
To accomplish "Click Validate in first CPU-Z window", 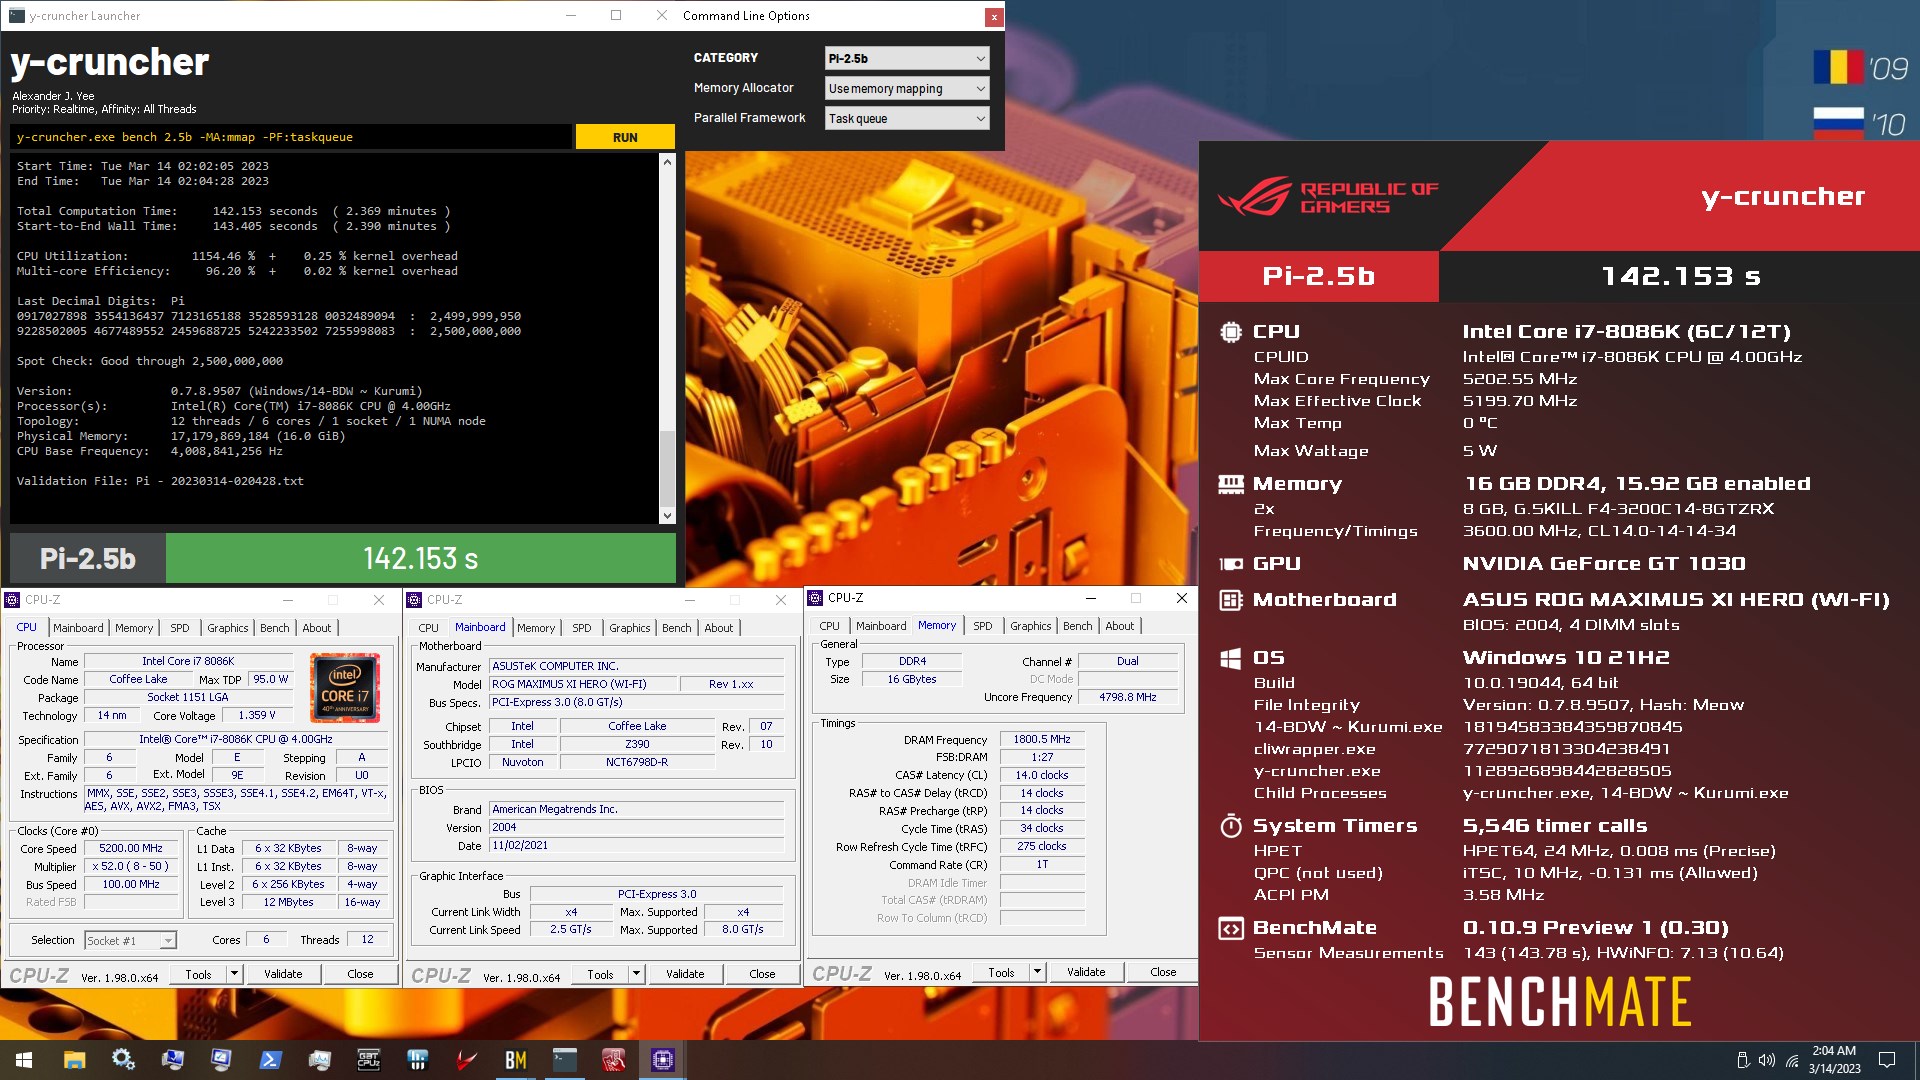I will coord(283,974).
